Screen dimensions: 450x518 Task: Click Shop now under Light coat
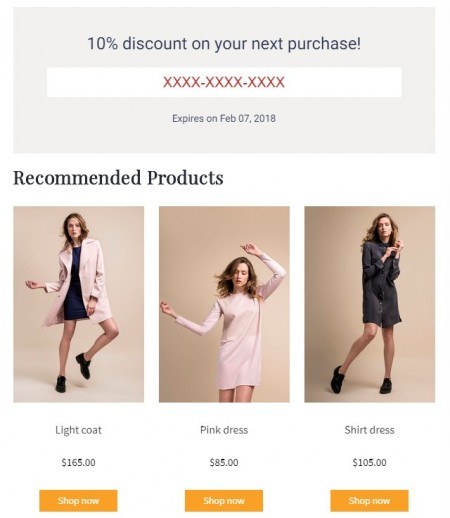click(78, 500)
